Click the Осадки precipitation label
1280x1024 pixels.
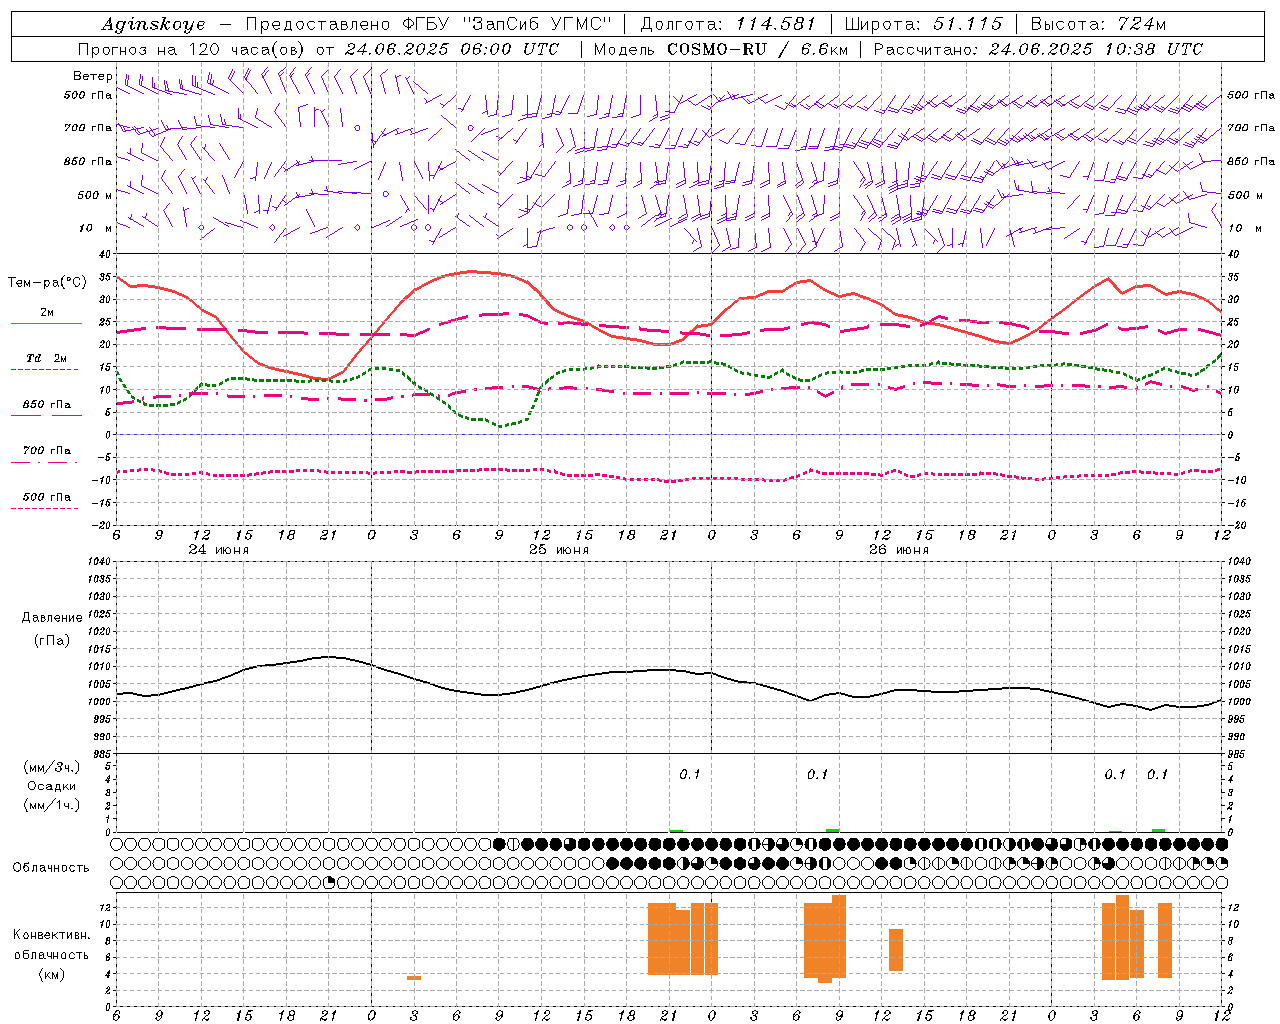(52, 786)
